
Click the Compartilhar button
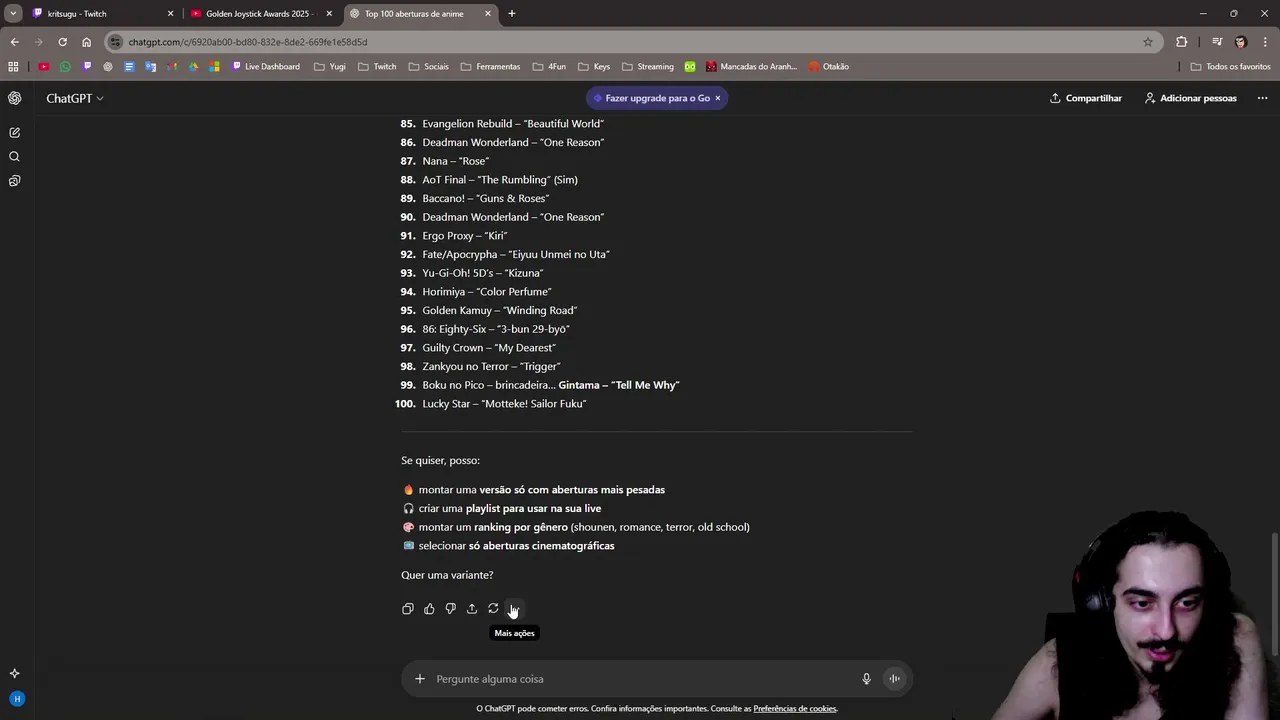[1086, 98]
